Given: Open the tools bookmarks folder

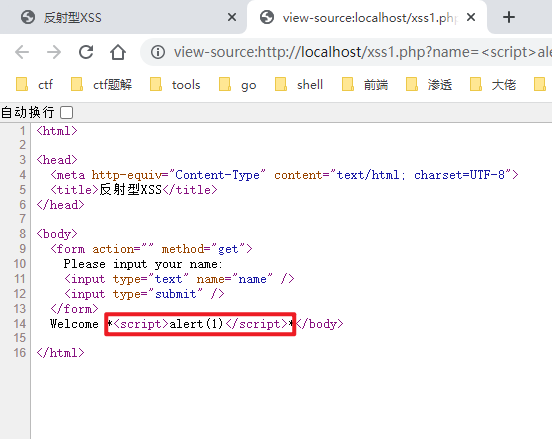Looking at the screenshot, I should [175, 85].
